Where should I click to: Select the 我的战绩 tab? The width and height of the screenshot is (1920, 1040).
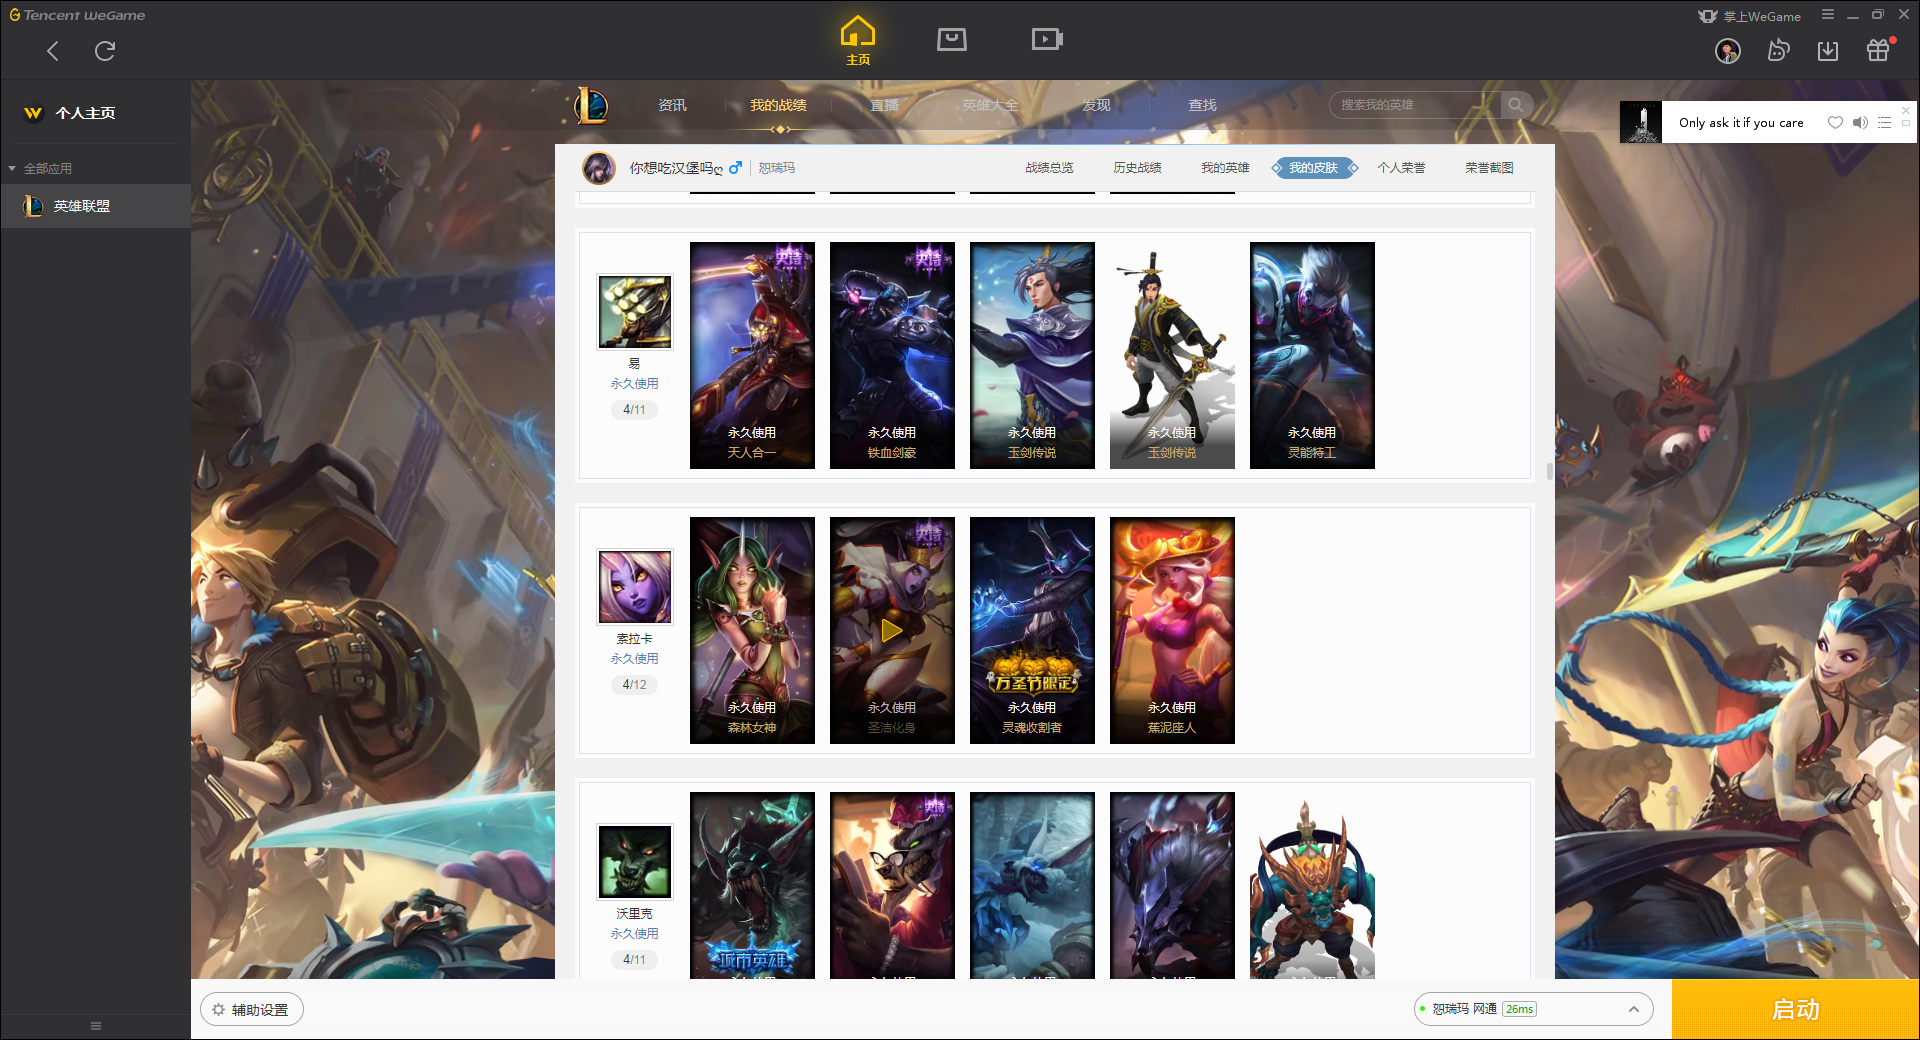pos(778,105)
